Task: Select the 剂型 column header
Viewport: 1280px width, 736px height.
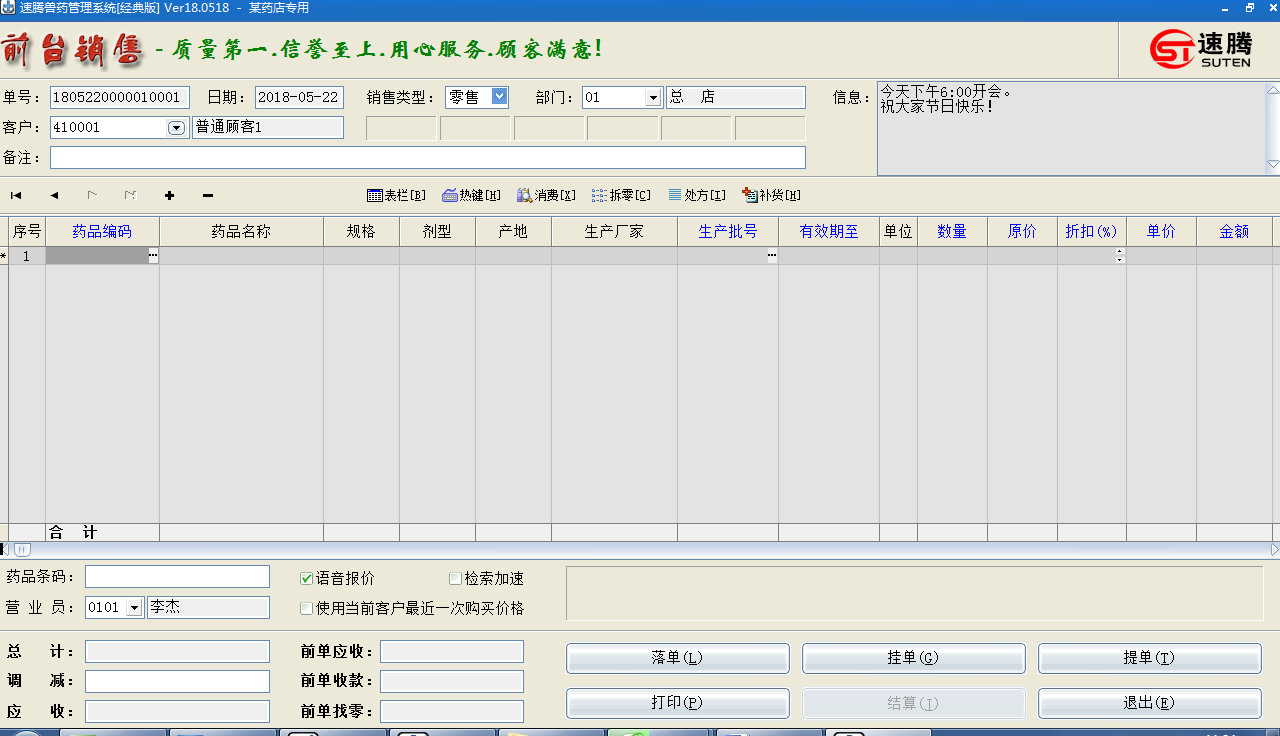Action: coord(437,231)
